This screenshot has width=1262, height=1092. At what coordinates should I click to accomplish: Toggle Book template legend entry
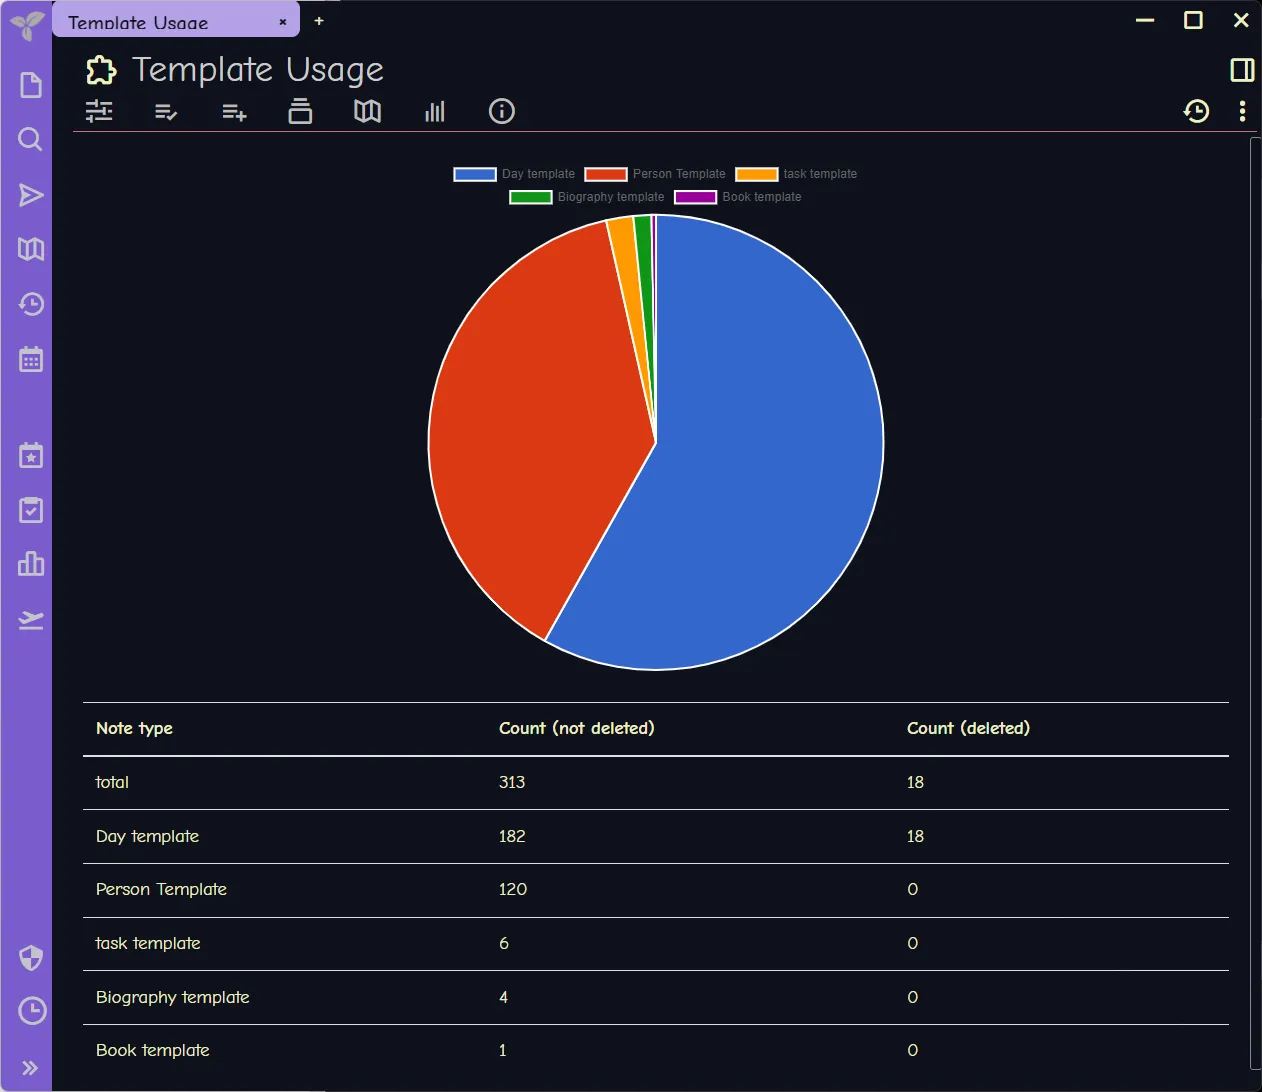738,197
